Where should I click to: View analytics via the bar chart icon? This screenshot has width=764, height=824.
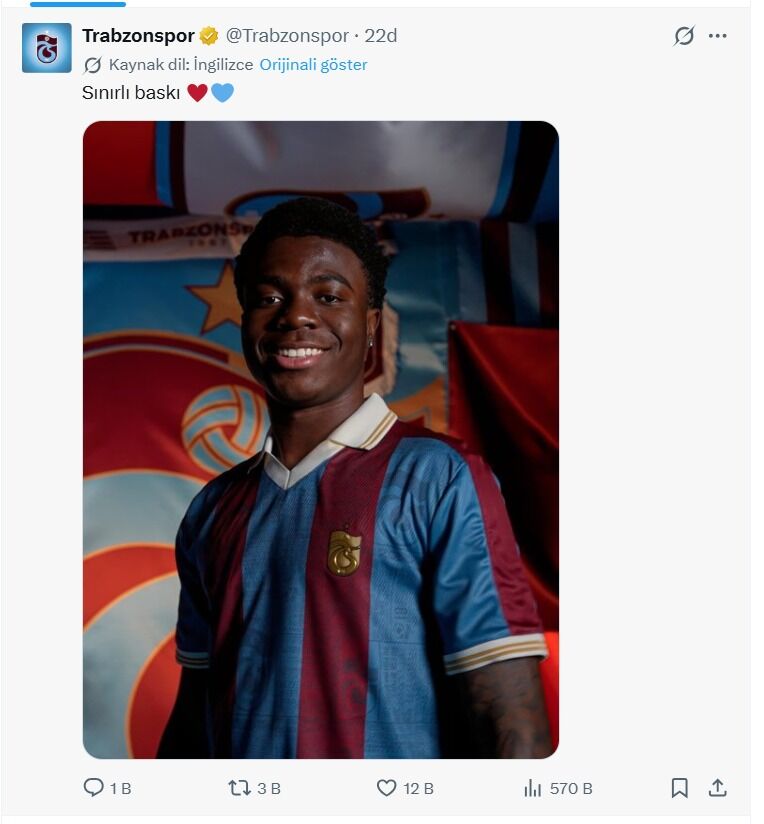pos(533,788)
